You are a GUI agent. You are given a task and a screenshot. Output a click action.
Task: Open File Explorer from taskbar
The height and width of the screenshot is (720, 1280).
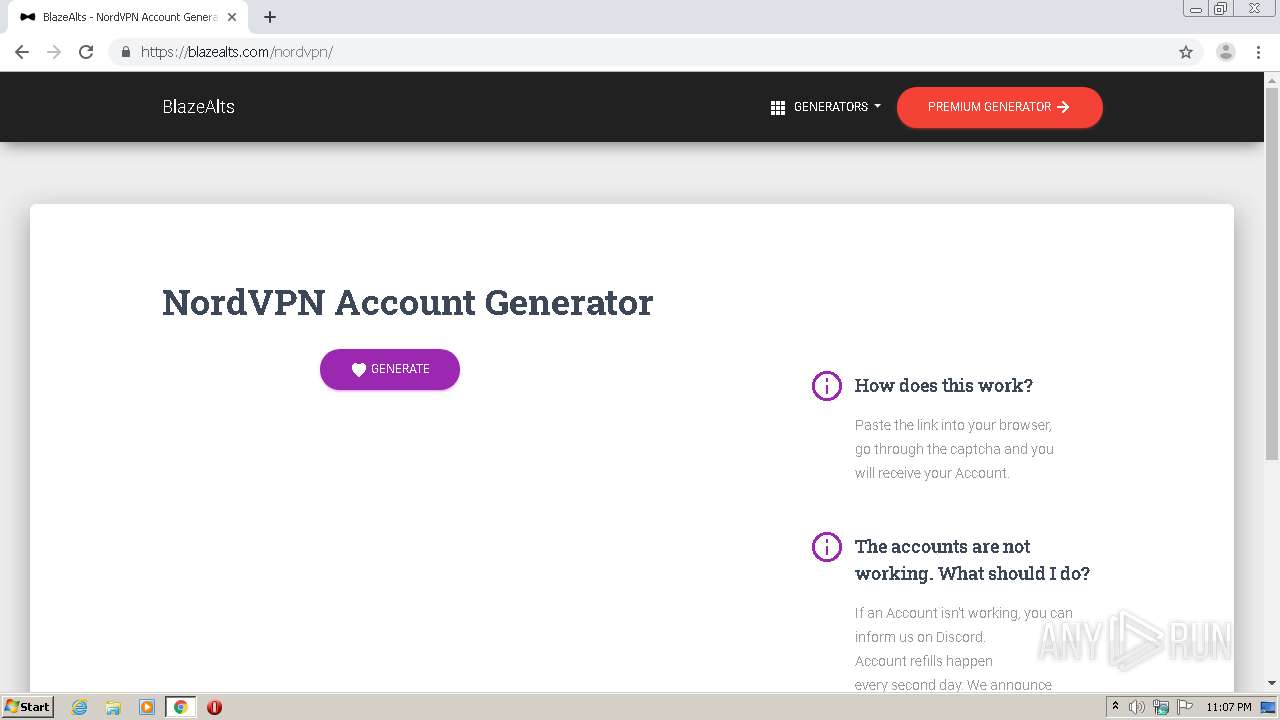click(113, 707)
